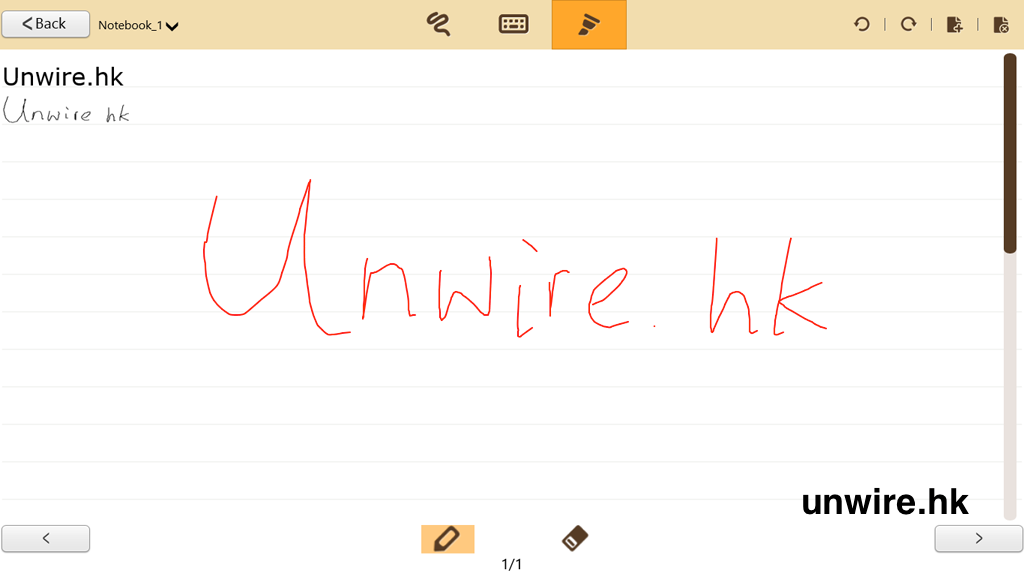1024x576 pixels.
Task: Click the bold unwire.hk watermark
Action: pos(885,502)
